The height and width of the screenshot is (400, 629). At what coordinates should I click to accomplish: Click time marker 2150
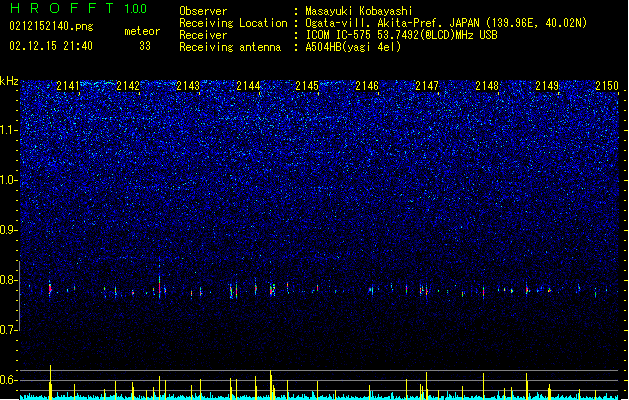tap(607, 86)
